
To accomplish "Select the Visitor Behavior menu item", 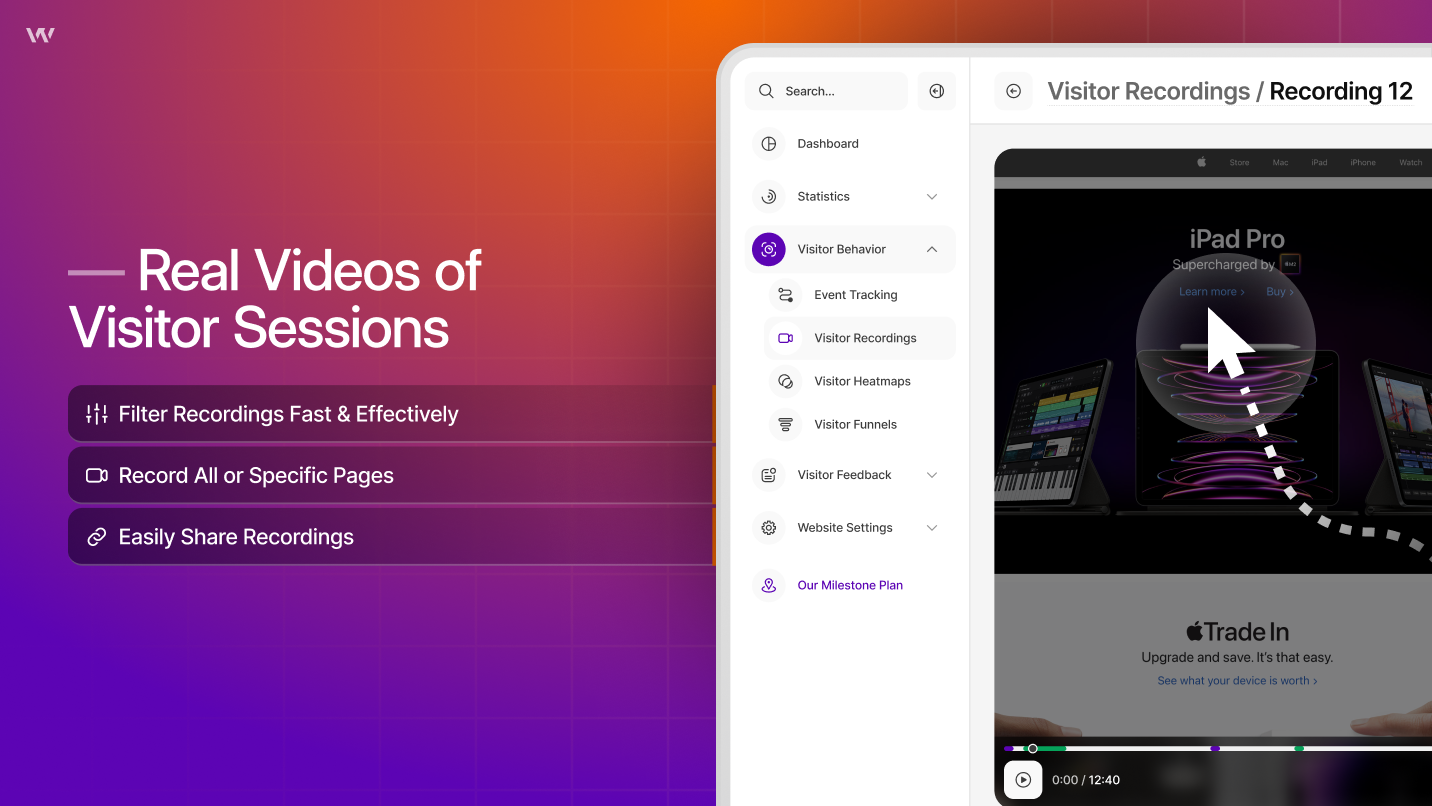I will (x=850, y=250).
